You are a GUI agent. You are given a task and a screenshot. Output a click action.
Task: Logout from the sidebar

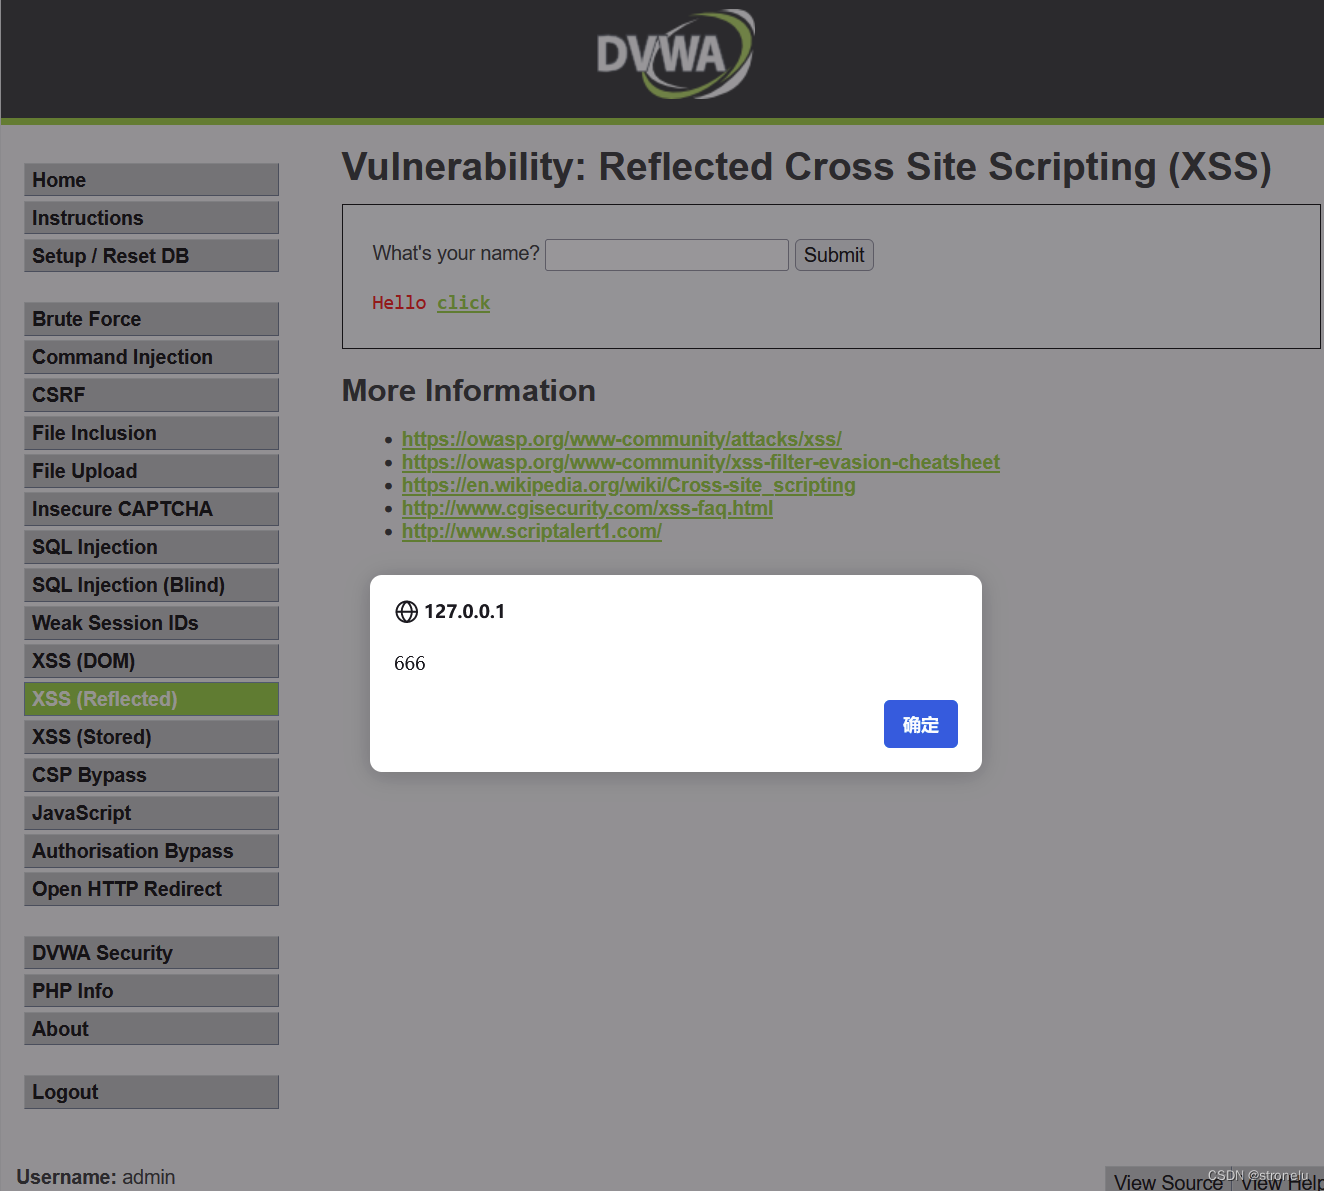coord(151,1092)
